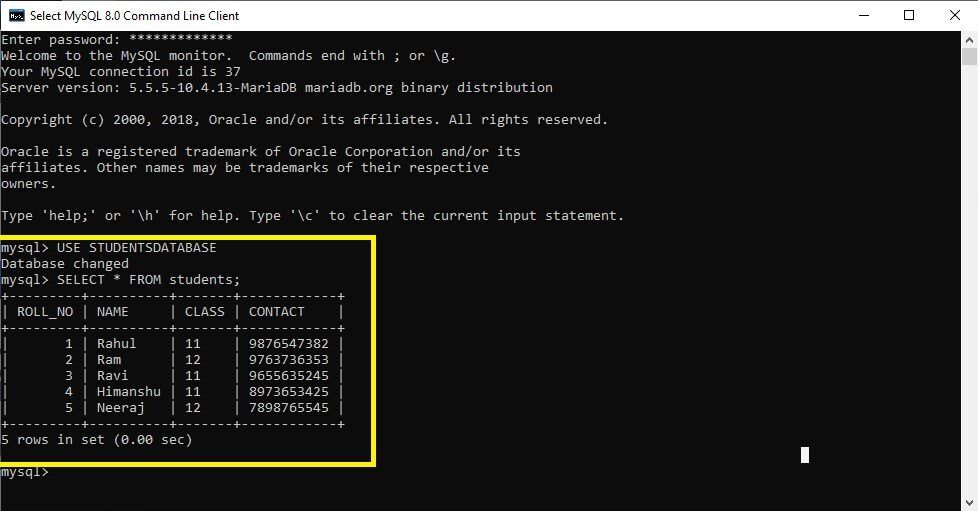Viewport: 978px width, 511px height.
Task: Click the name Neeraj in the last row
Action: [x=120, y=408]
